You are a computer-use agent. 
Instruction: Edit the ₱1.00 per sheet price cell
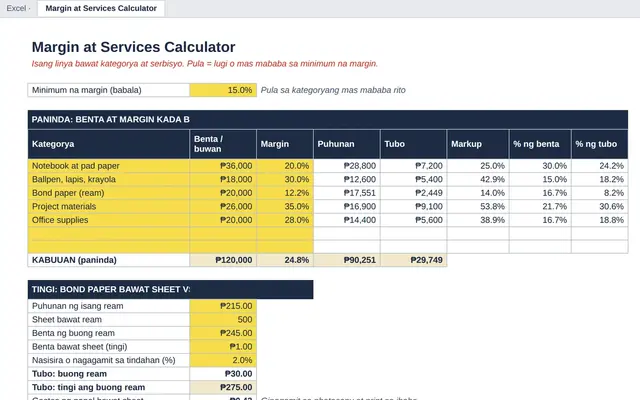pyautogui.click(x=223, y=347)
